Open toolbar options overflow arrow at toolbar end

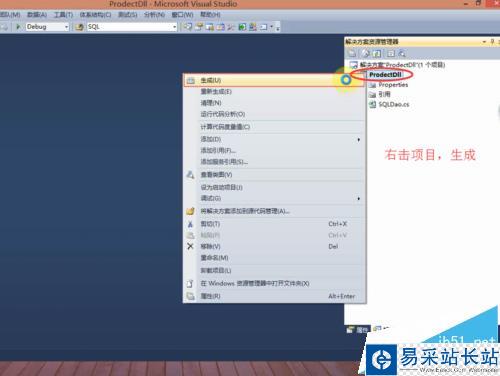click(278, 27)
